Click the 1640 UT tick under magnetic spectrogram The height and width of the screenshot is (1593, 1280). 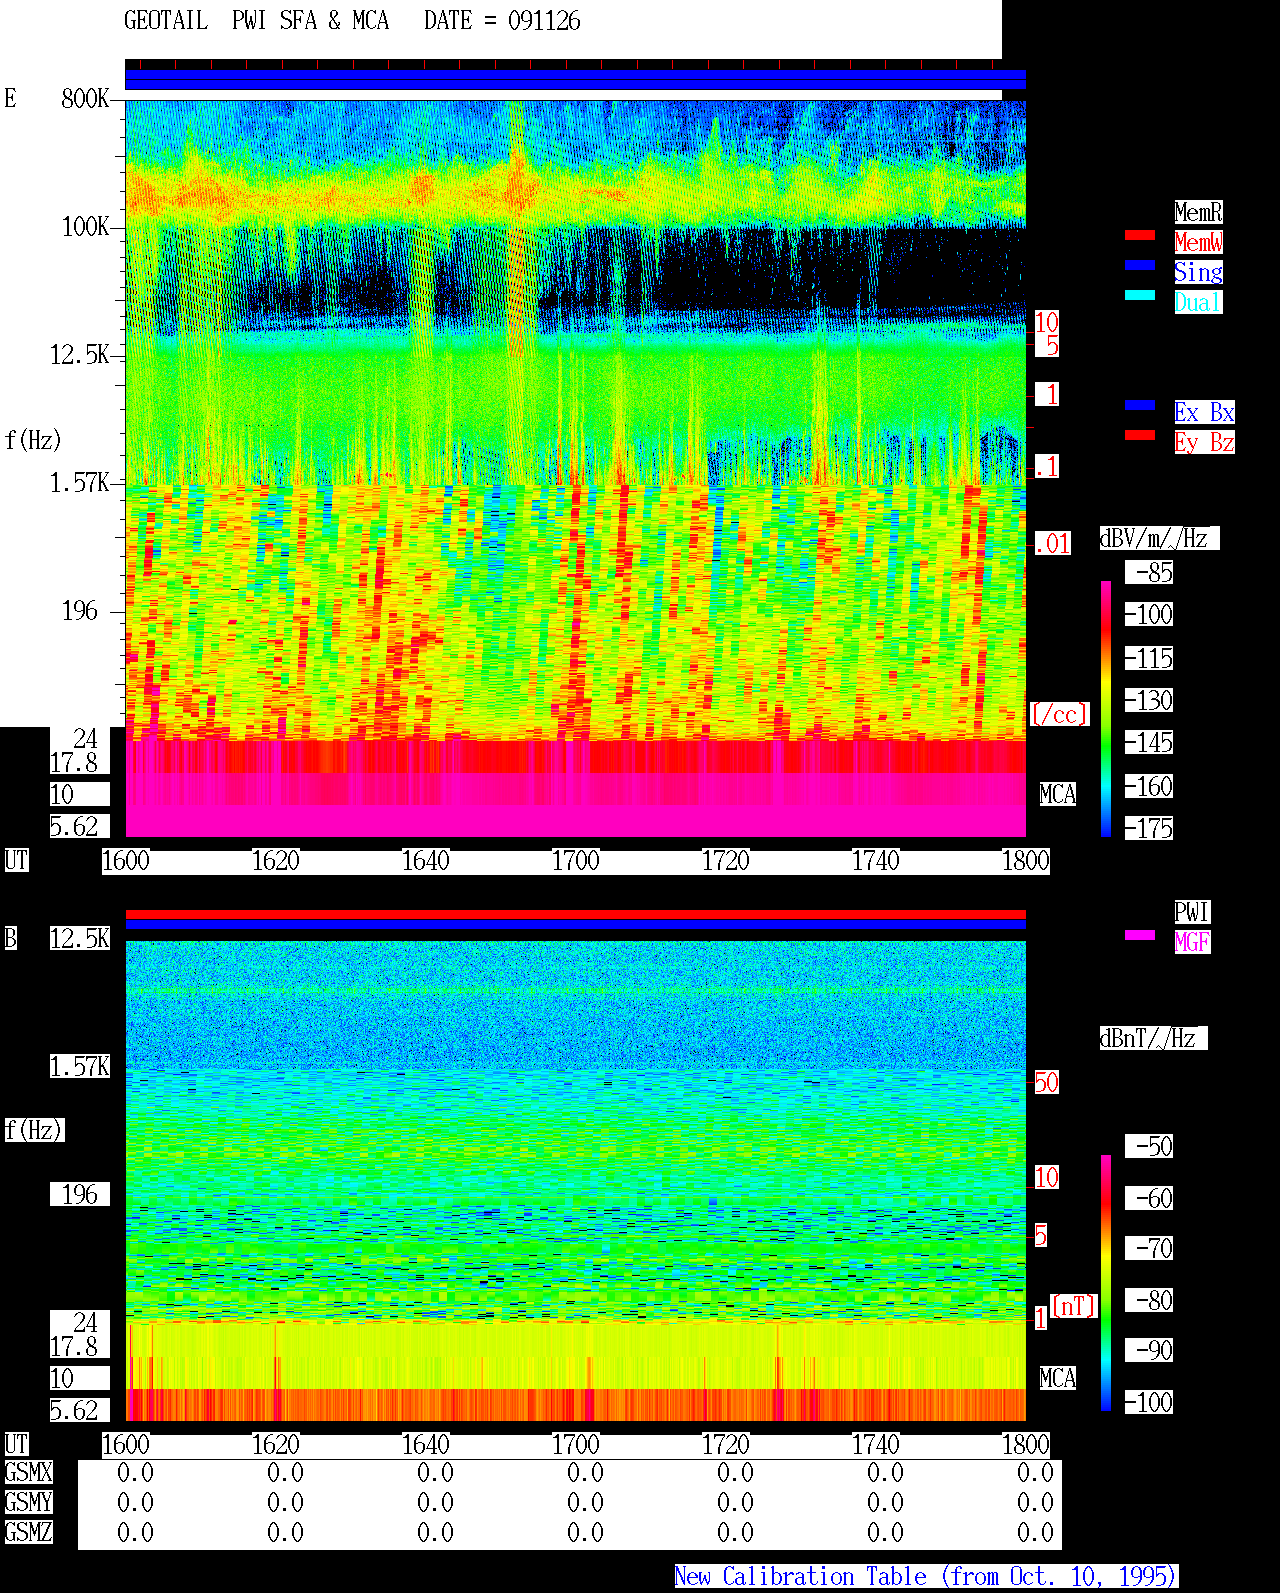[426, 1445]
